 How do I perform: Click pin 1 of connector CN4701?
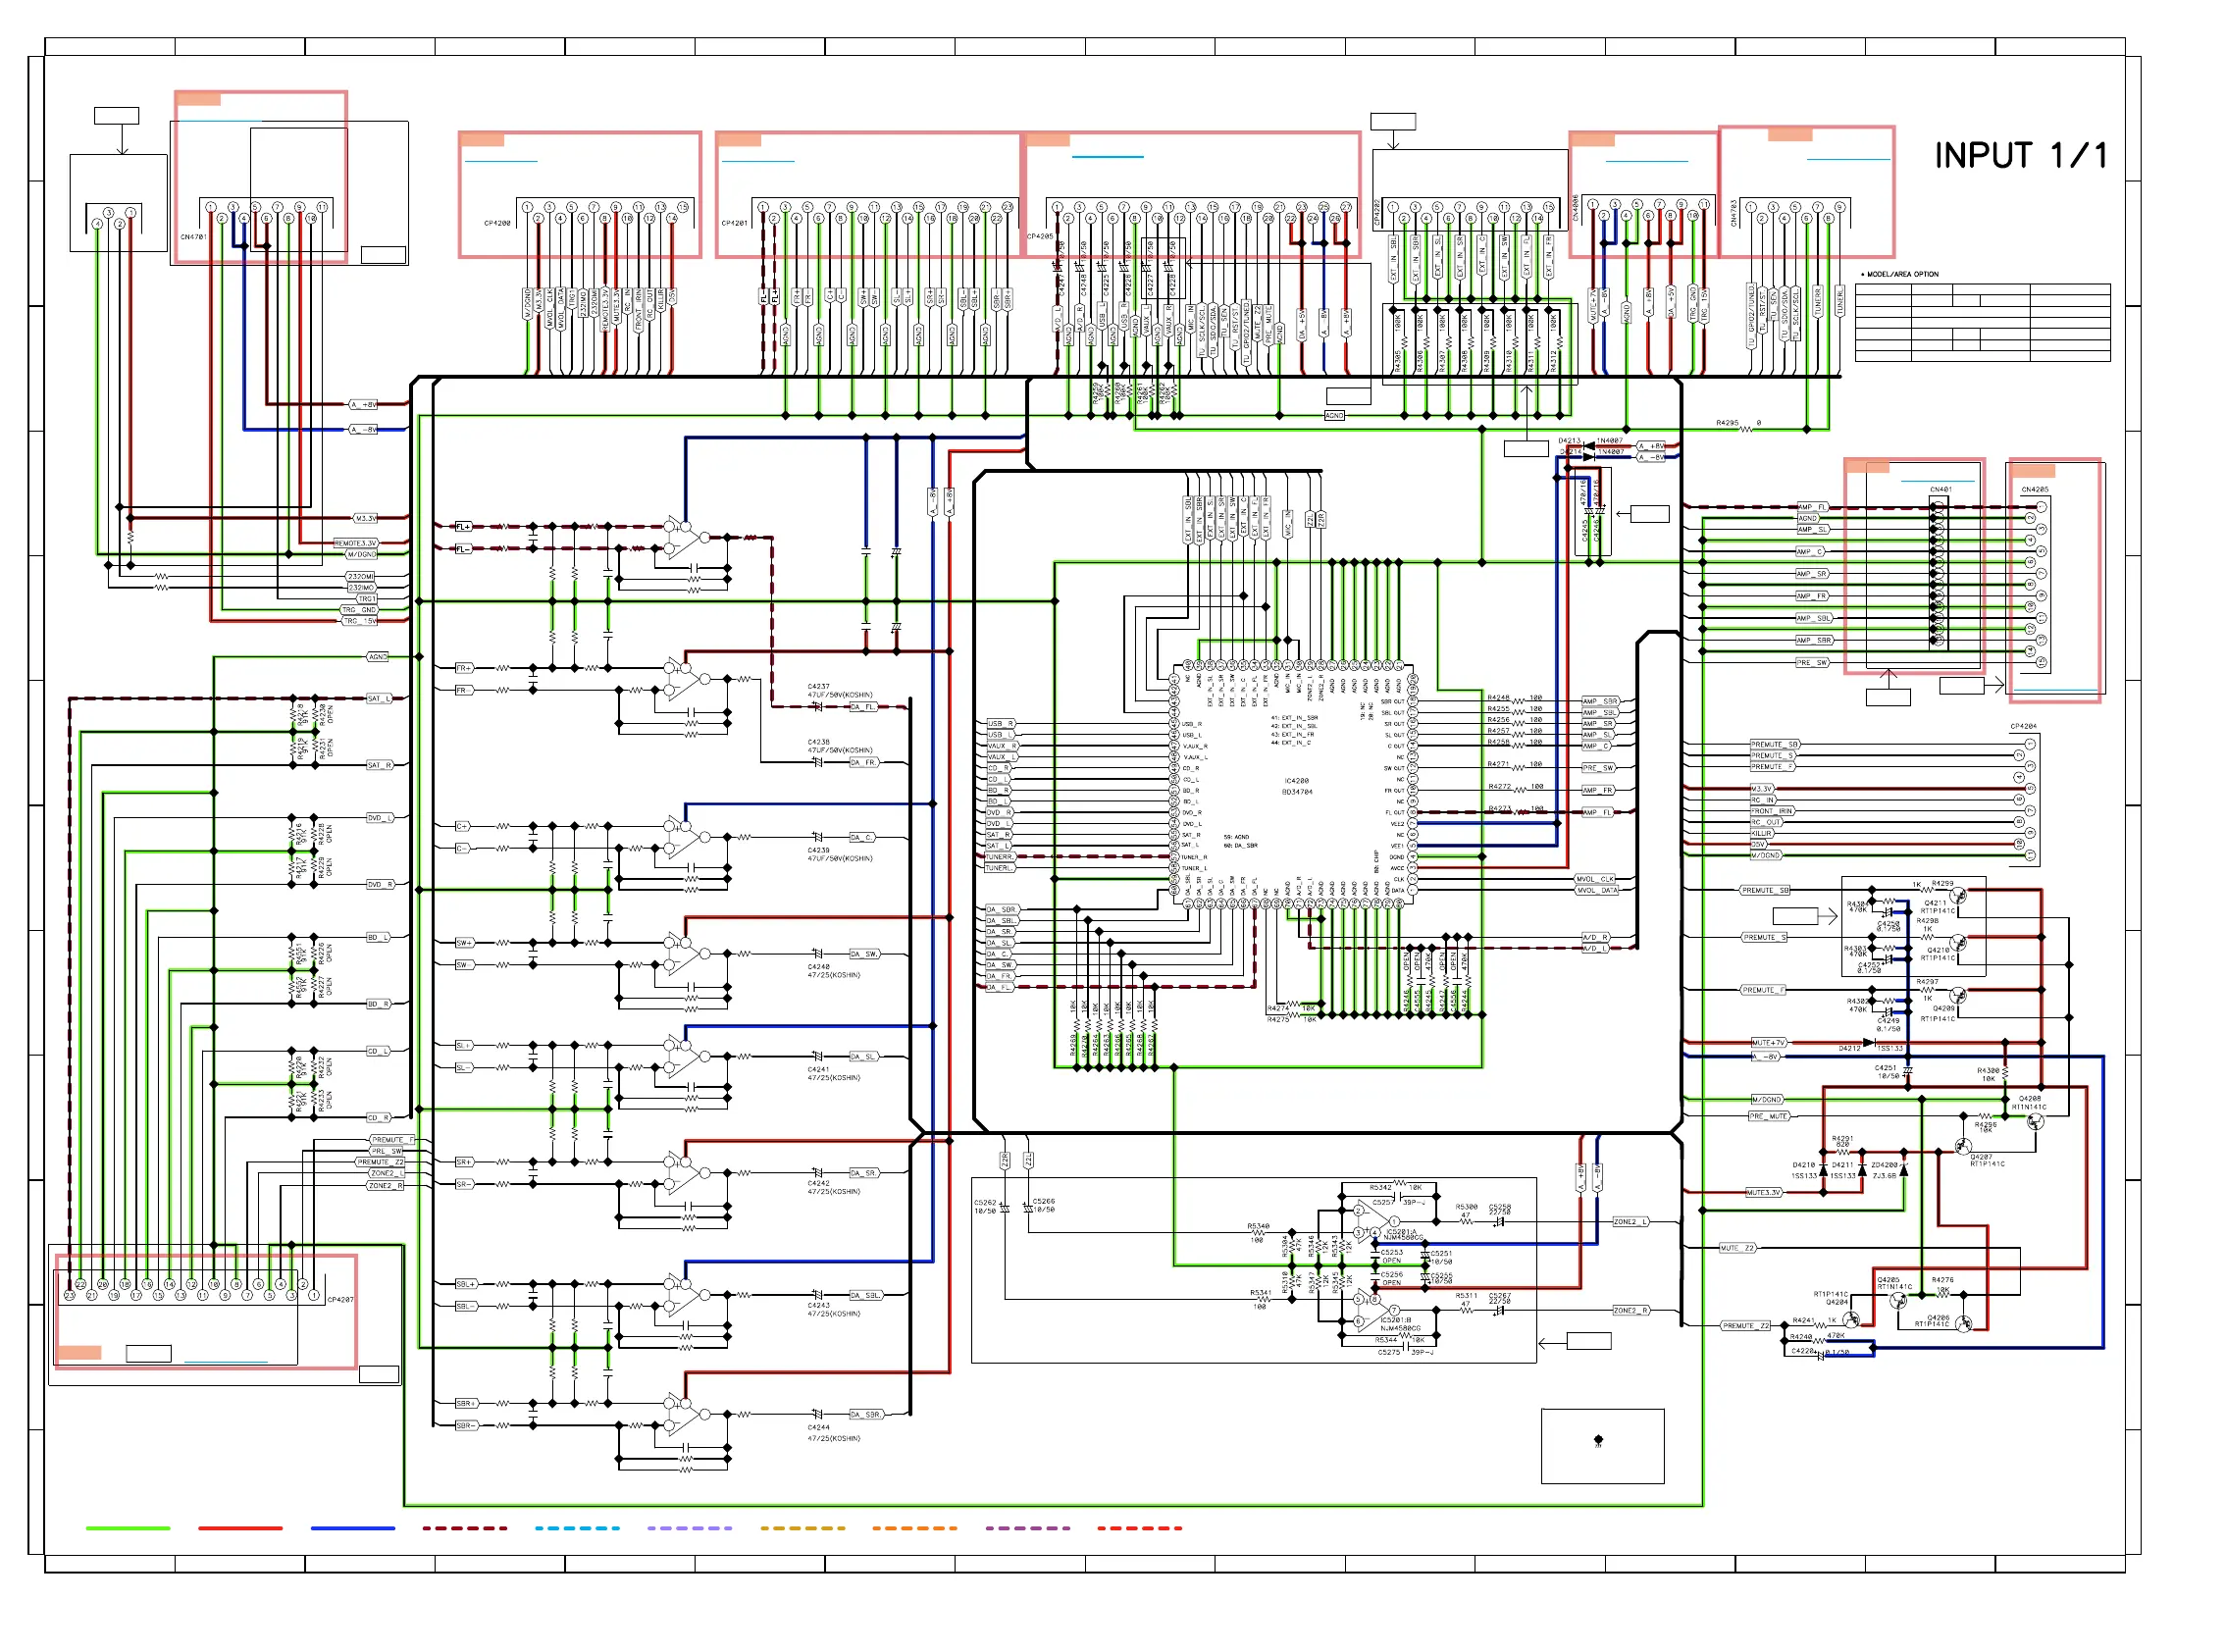click(211, 207)
